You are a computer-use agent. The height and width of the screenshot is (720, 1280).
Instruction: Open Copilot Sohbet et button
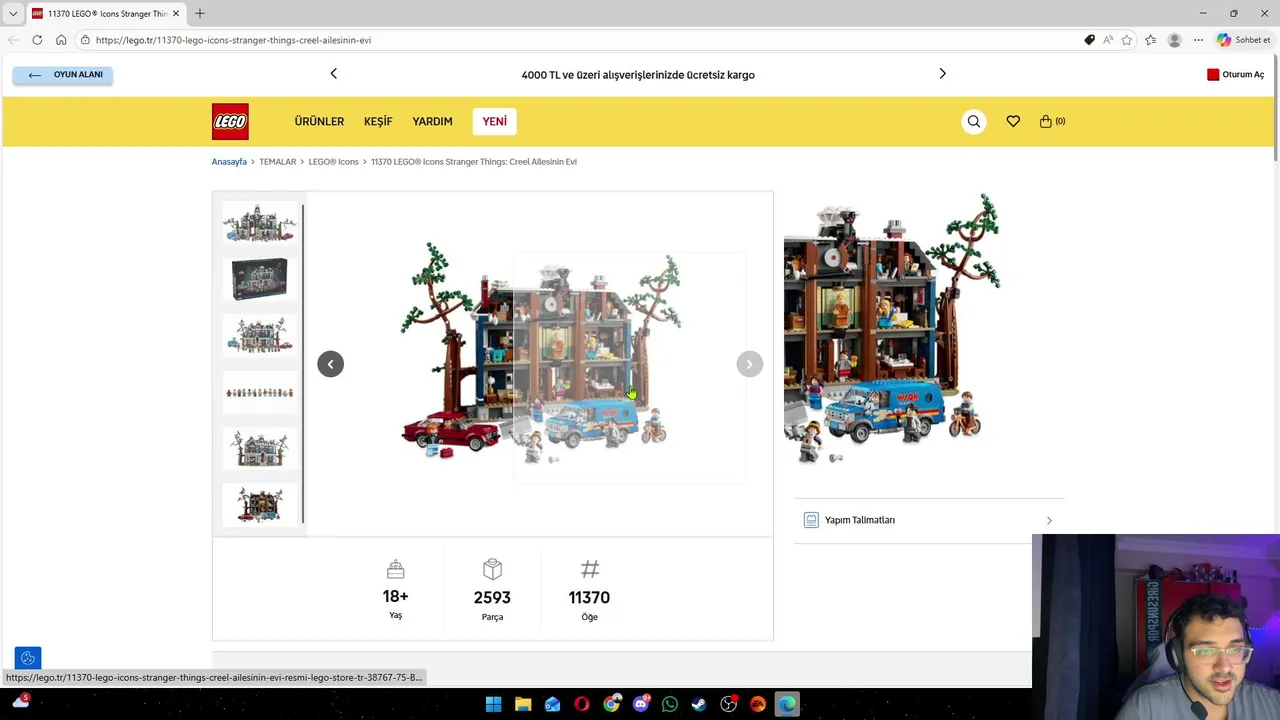[x=1244, y=40]
